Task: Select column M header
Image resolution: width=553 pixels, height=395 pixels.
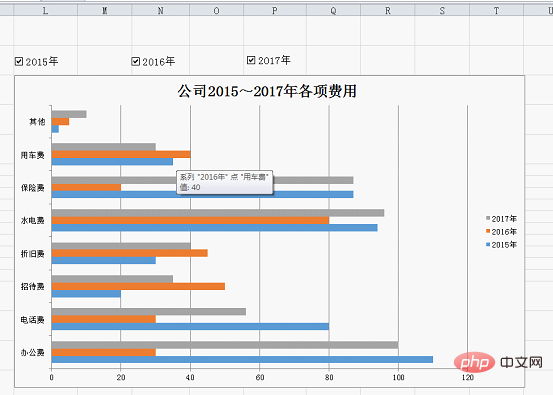Action: 104,11
